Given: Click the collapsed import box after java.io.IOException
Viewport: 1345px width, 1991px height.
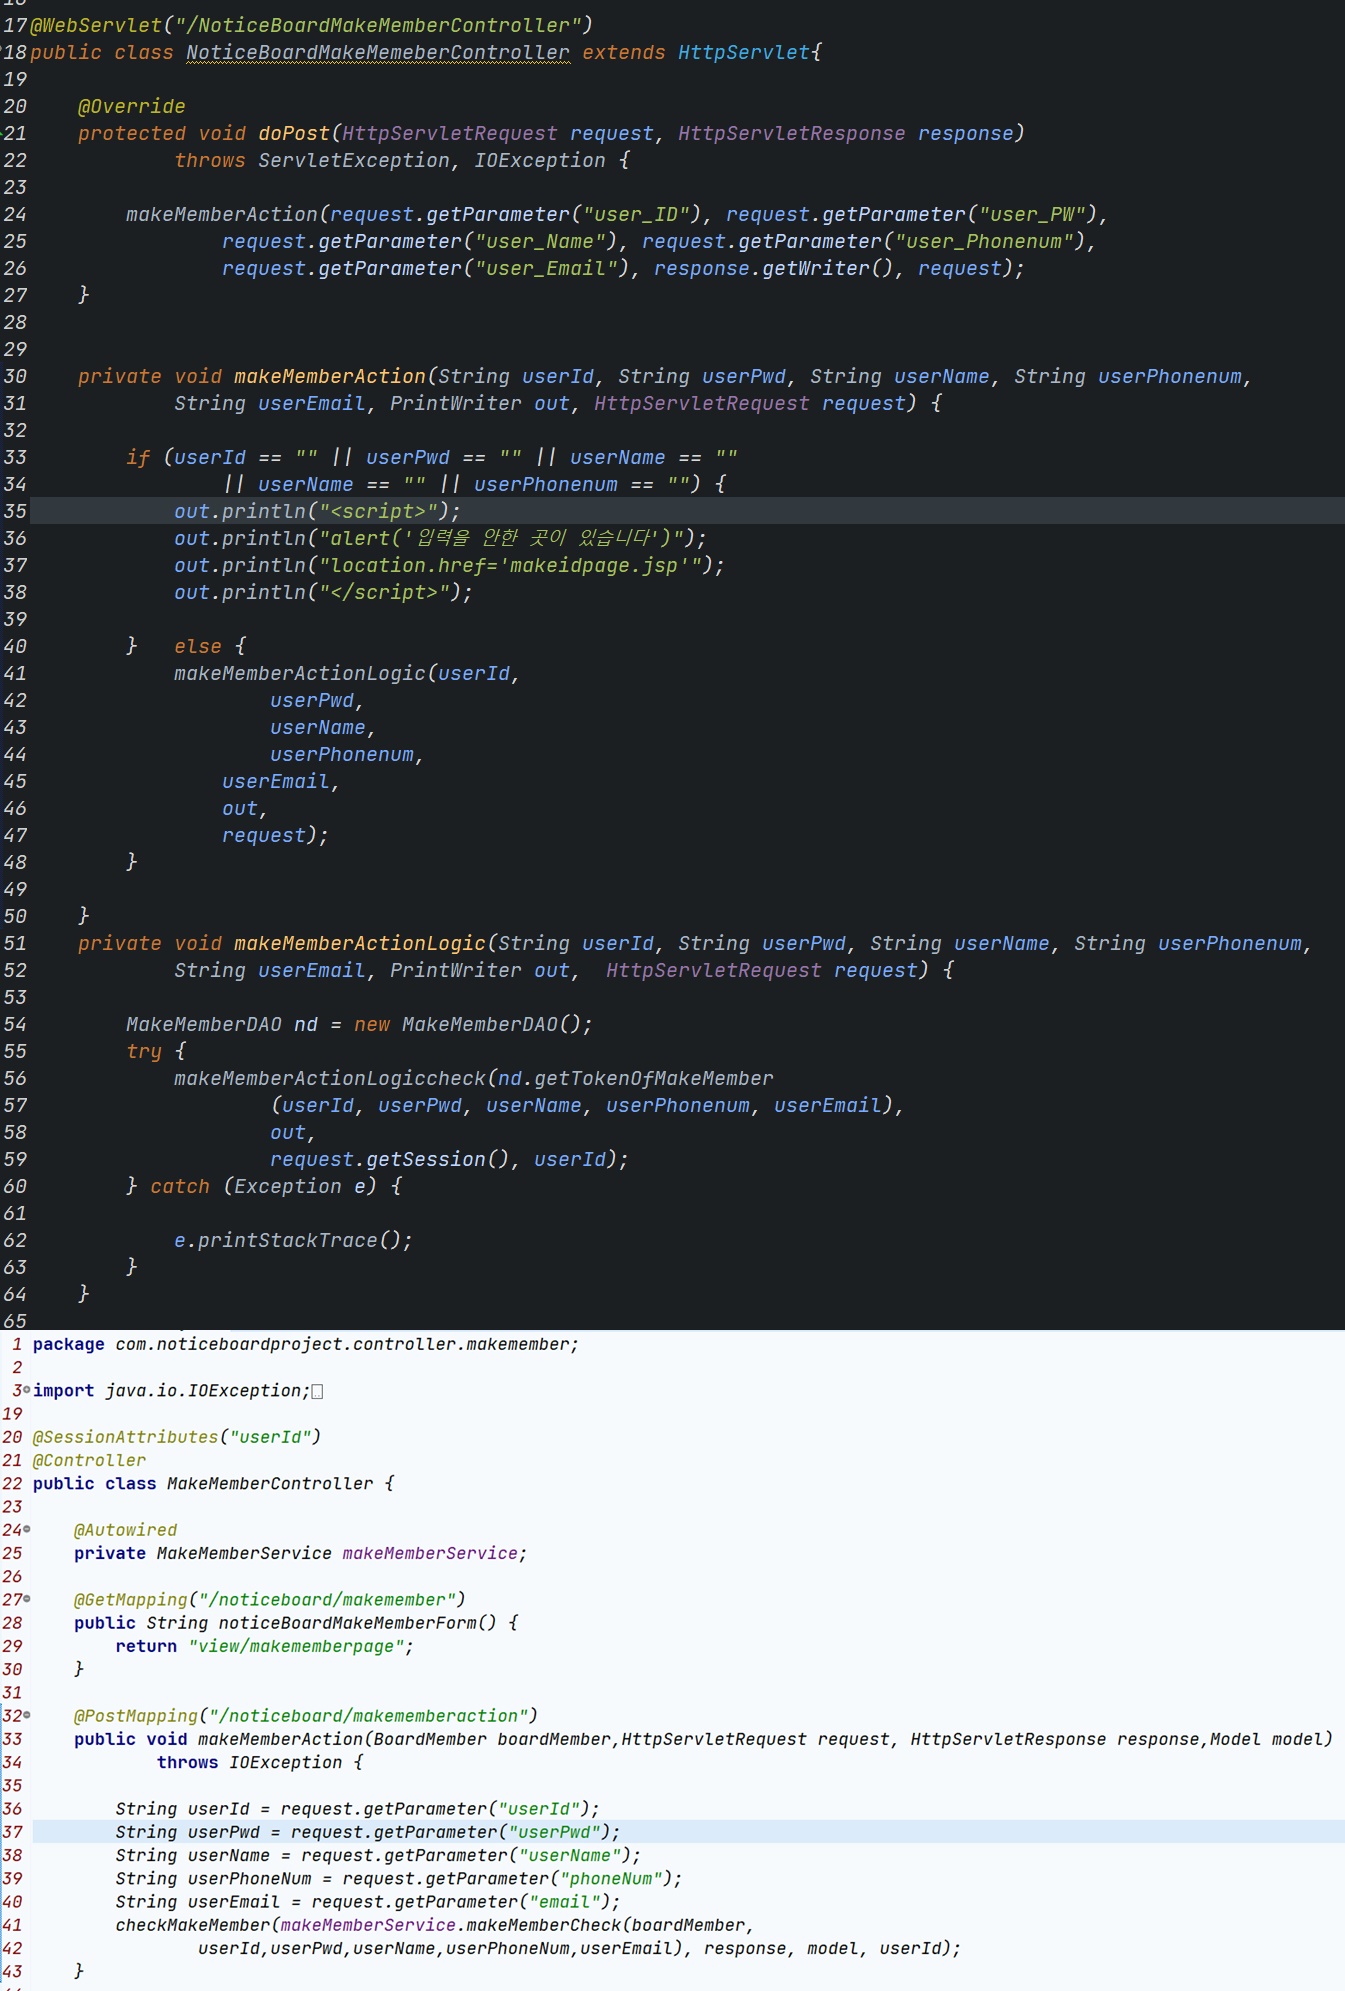Looking at the screenshot, I should pos(317,1391).
